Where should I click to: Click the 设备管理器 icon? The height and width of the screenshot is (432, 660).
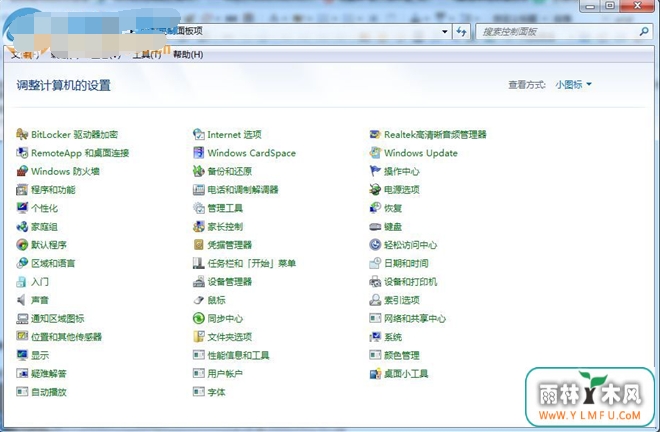pos(199,282)
